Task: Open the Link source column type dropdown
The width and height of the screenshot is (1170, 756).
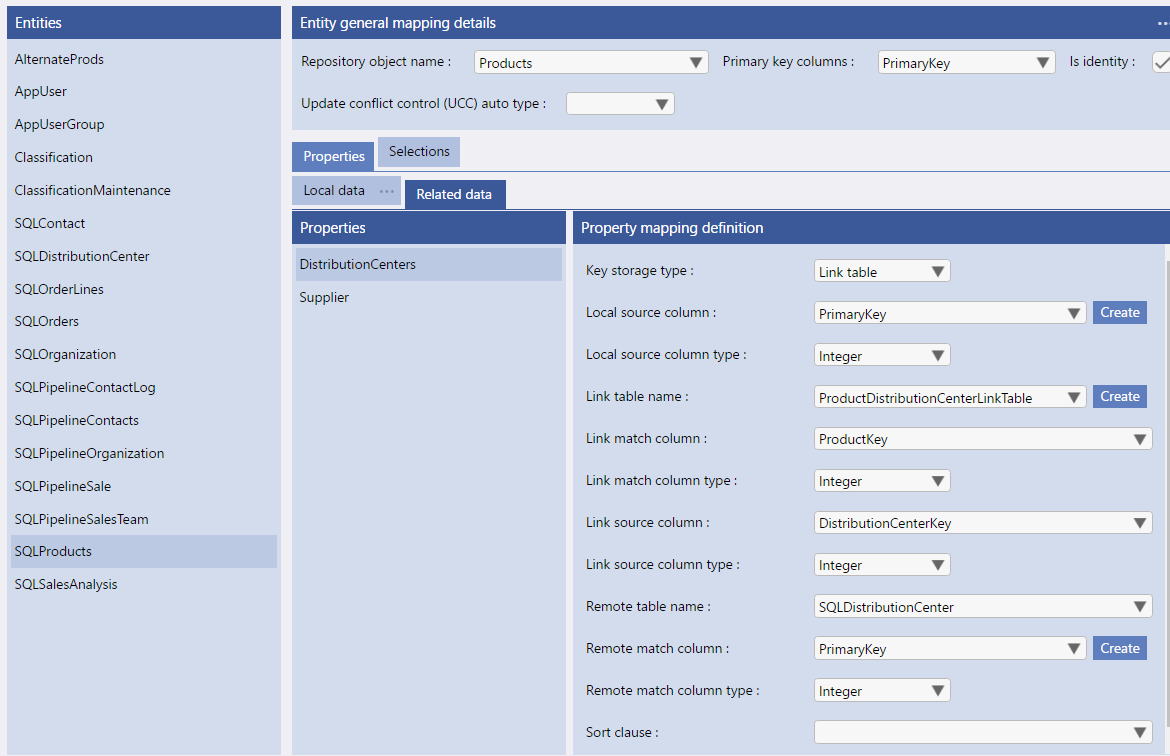Action: 882,565
